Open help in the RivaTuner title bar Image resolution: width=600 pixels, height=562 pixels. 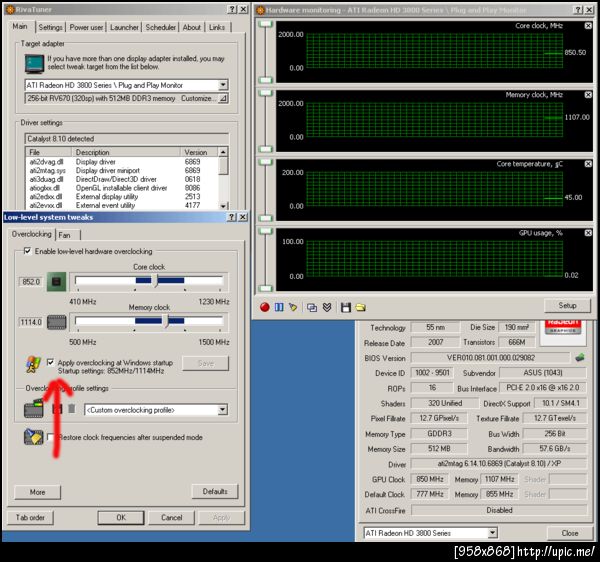pyautogui.click(x=232, y=10)
